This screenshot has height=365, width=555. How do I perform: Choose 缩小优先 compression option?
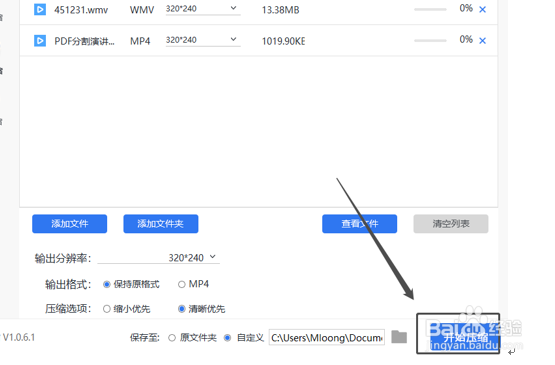pyautogui.click(x=107, y=309)
